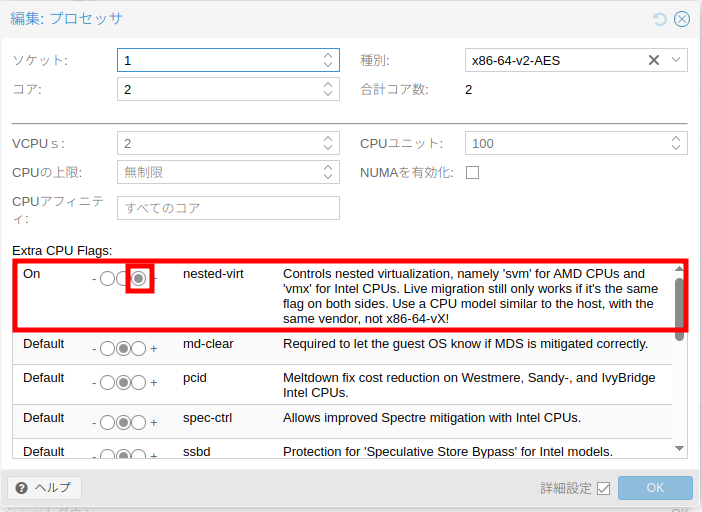The width and height of the screenshot is (702, 512).
Task: Decrease the VCPUs value
Action: point(328,148)
